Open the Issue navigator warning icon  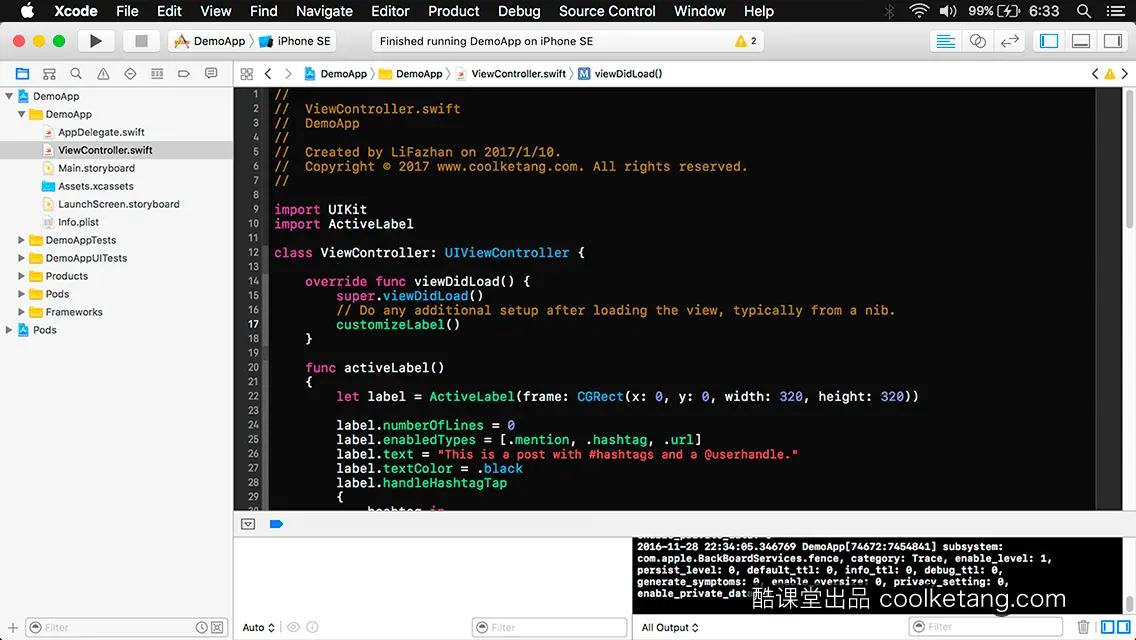[x=103, y=74]
